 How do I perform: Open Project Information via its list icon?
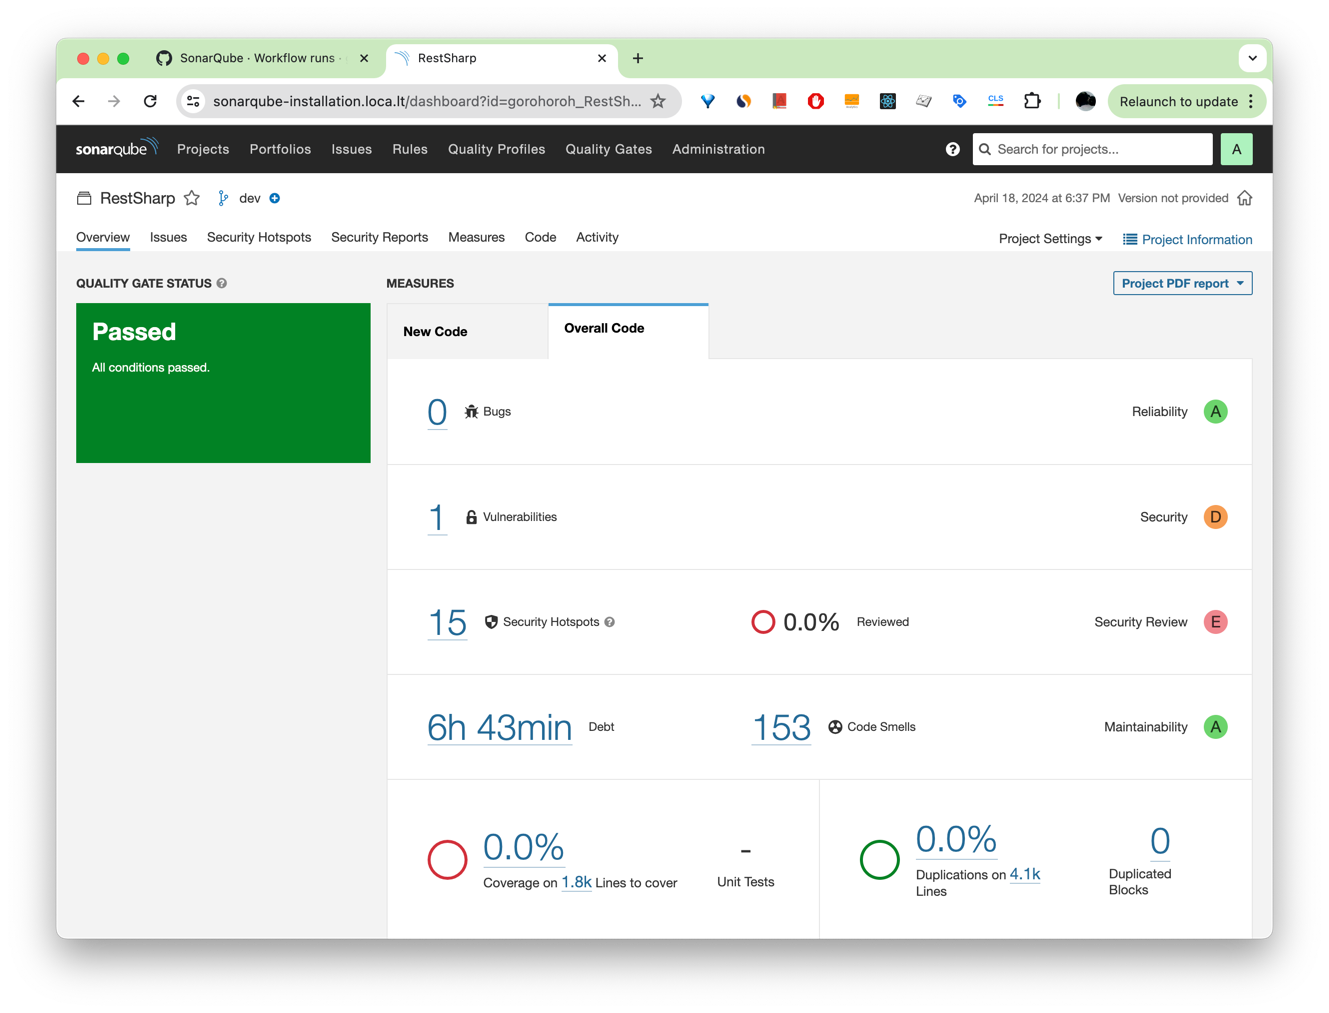tap(1129, 239)
